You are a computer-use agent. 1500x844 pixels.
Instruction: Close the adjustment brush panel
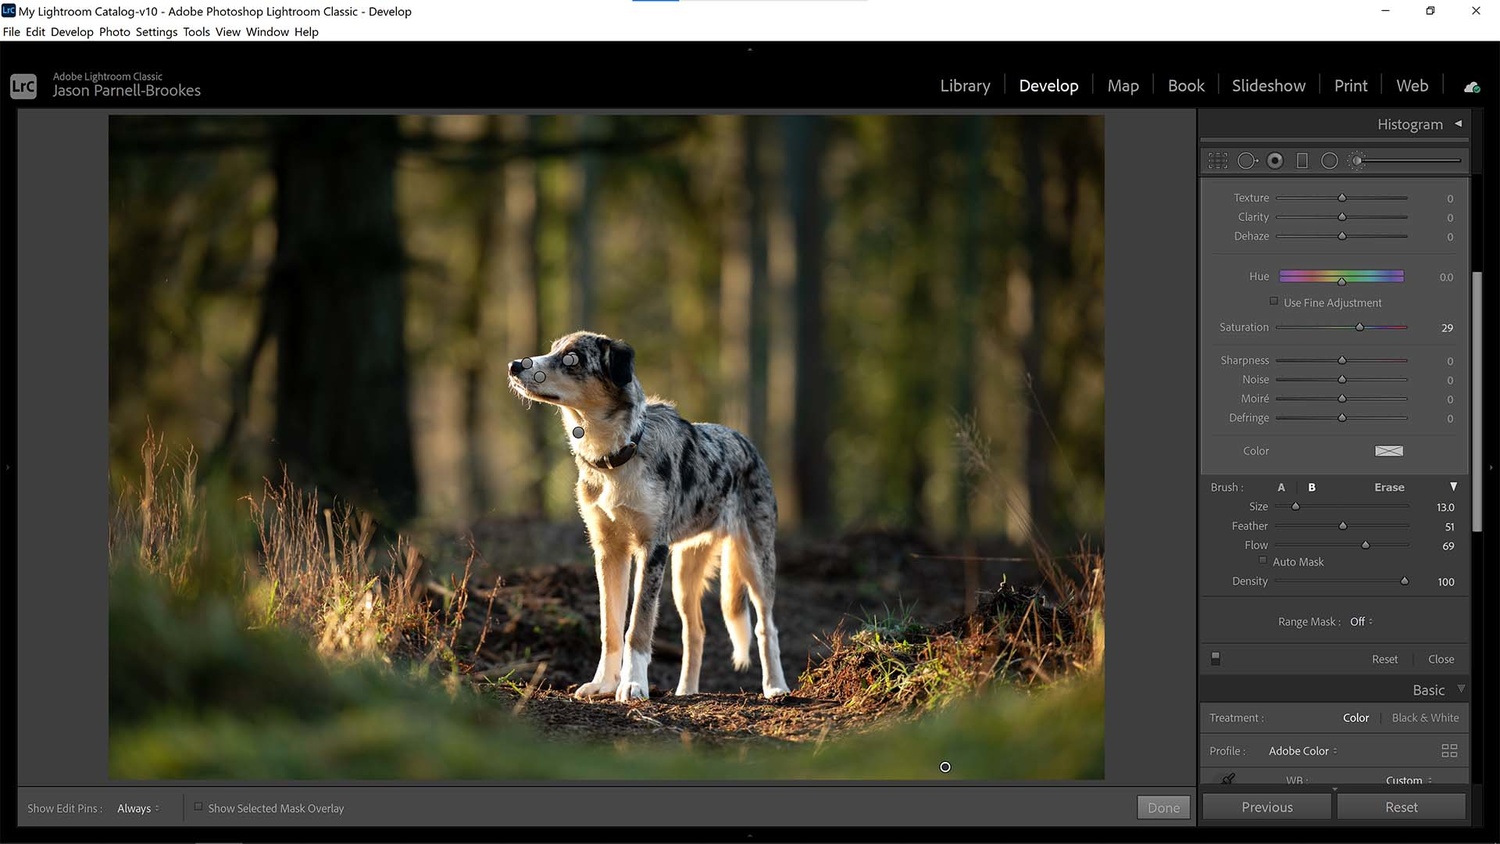[1441, 659]
